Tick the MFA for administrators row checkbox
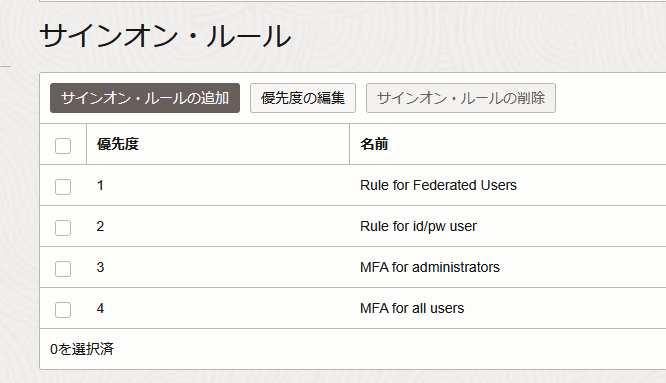Viewport: 666px width, 383px height. 63,268
